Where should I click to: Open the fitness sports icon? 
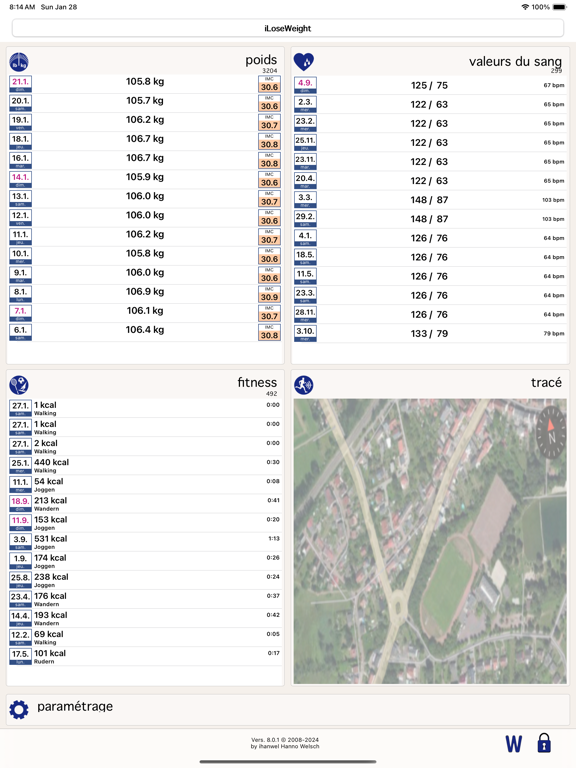click(x=19, y=385)
